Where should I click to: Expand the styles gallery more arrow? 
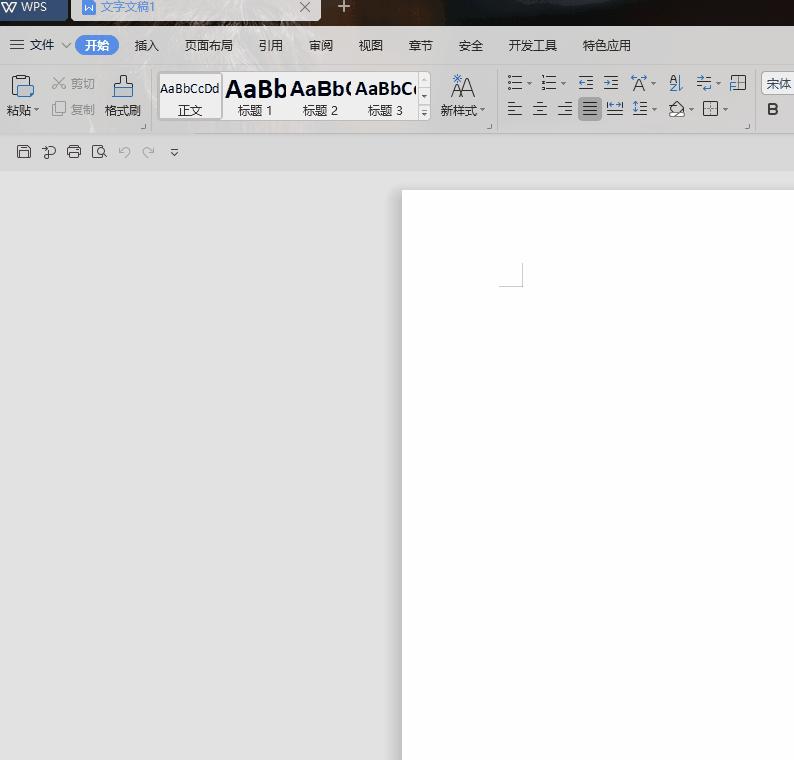pos(424,113)
